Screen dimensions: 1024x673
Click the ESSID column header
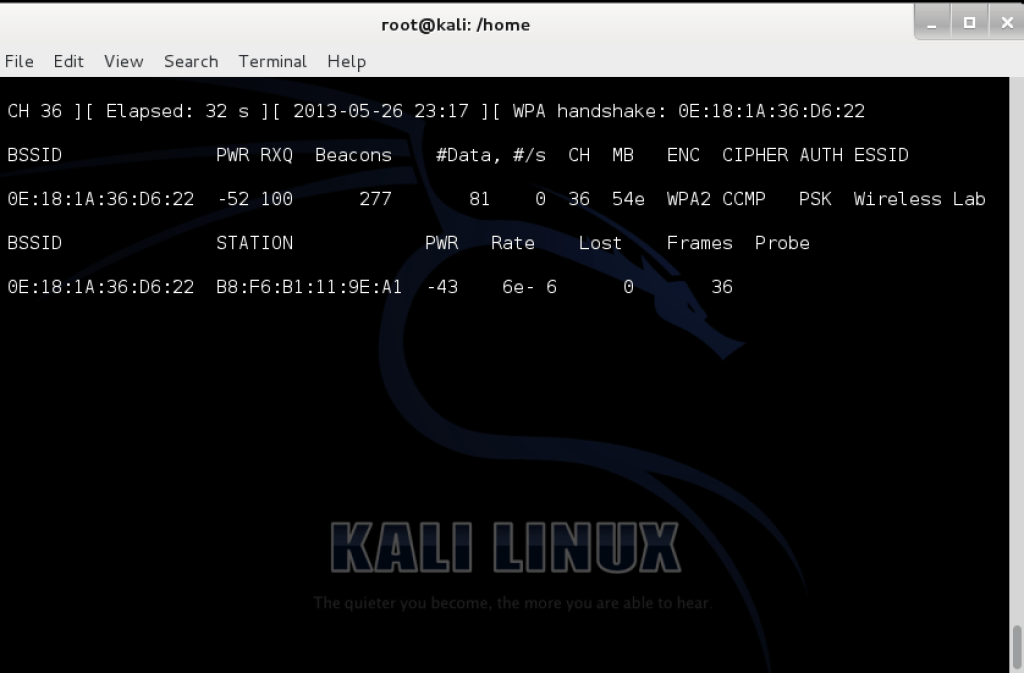(x=881, y=155)
